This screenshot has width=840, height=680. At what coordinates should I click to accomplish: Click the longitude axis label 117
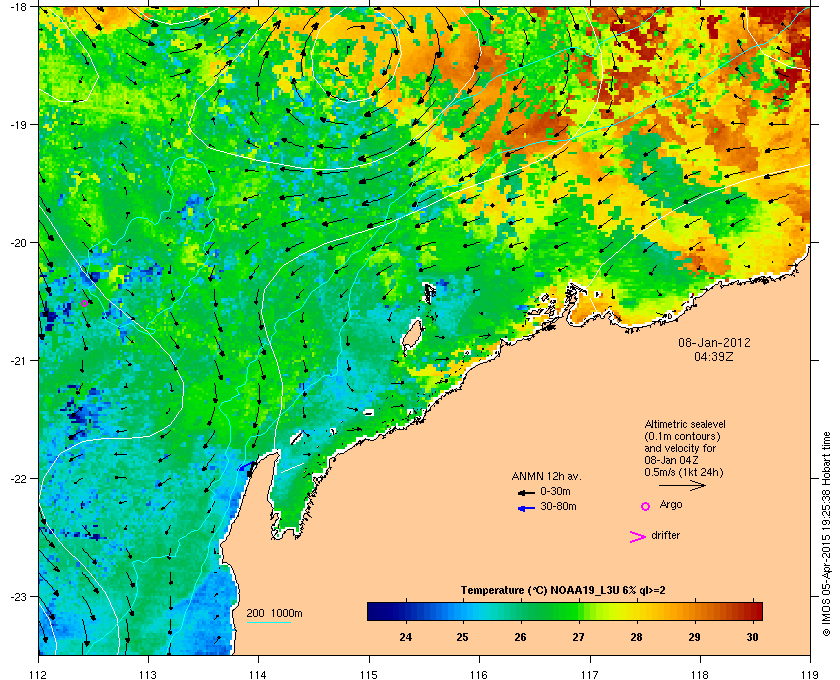[590, 674]
